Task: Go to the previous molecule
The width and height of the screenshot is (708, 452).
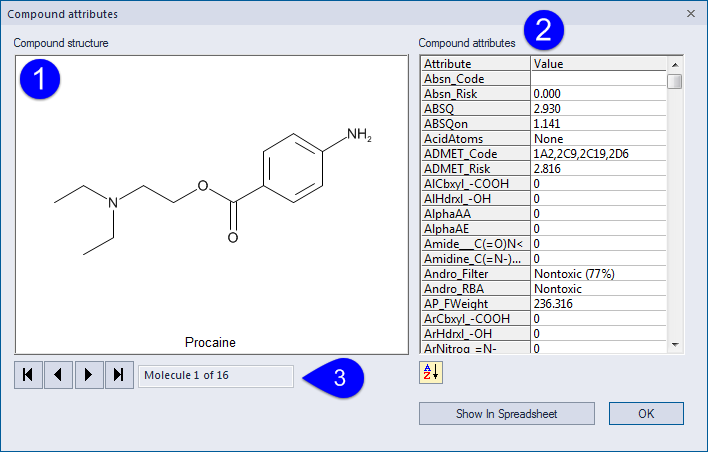Action: tap(58, 375)
